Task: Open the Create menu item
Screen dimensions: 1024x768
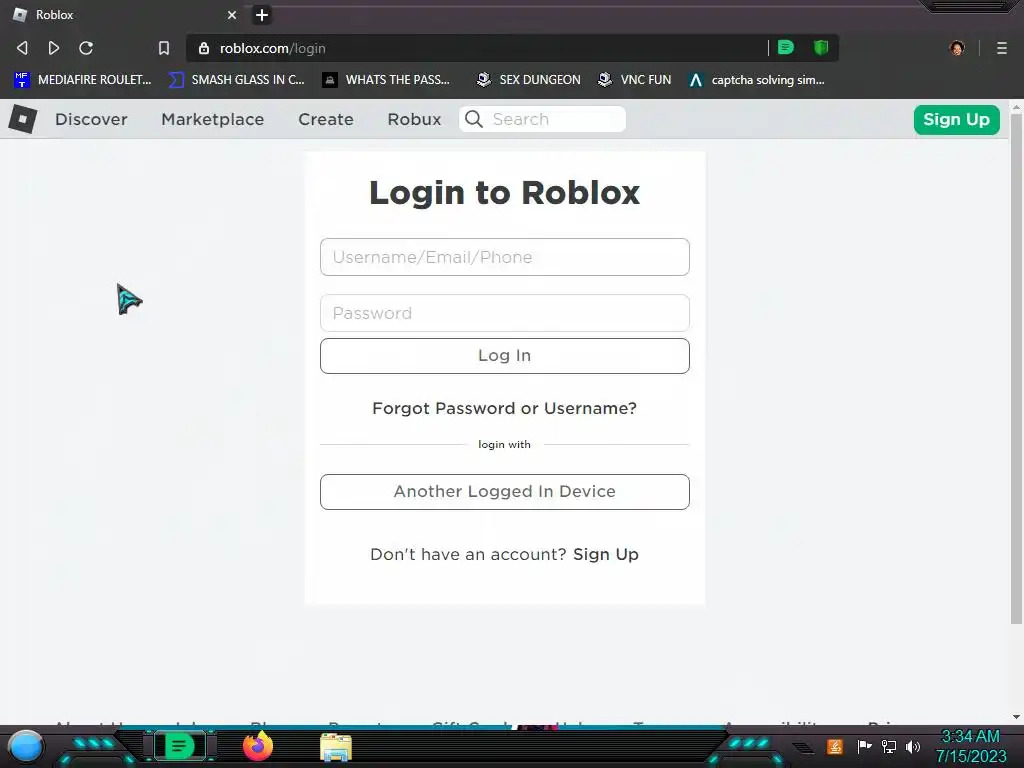Action: (326, 120)
